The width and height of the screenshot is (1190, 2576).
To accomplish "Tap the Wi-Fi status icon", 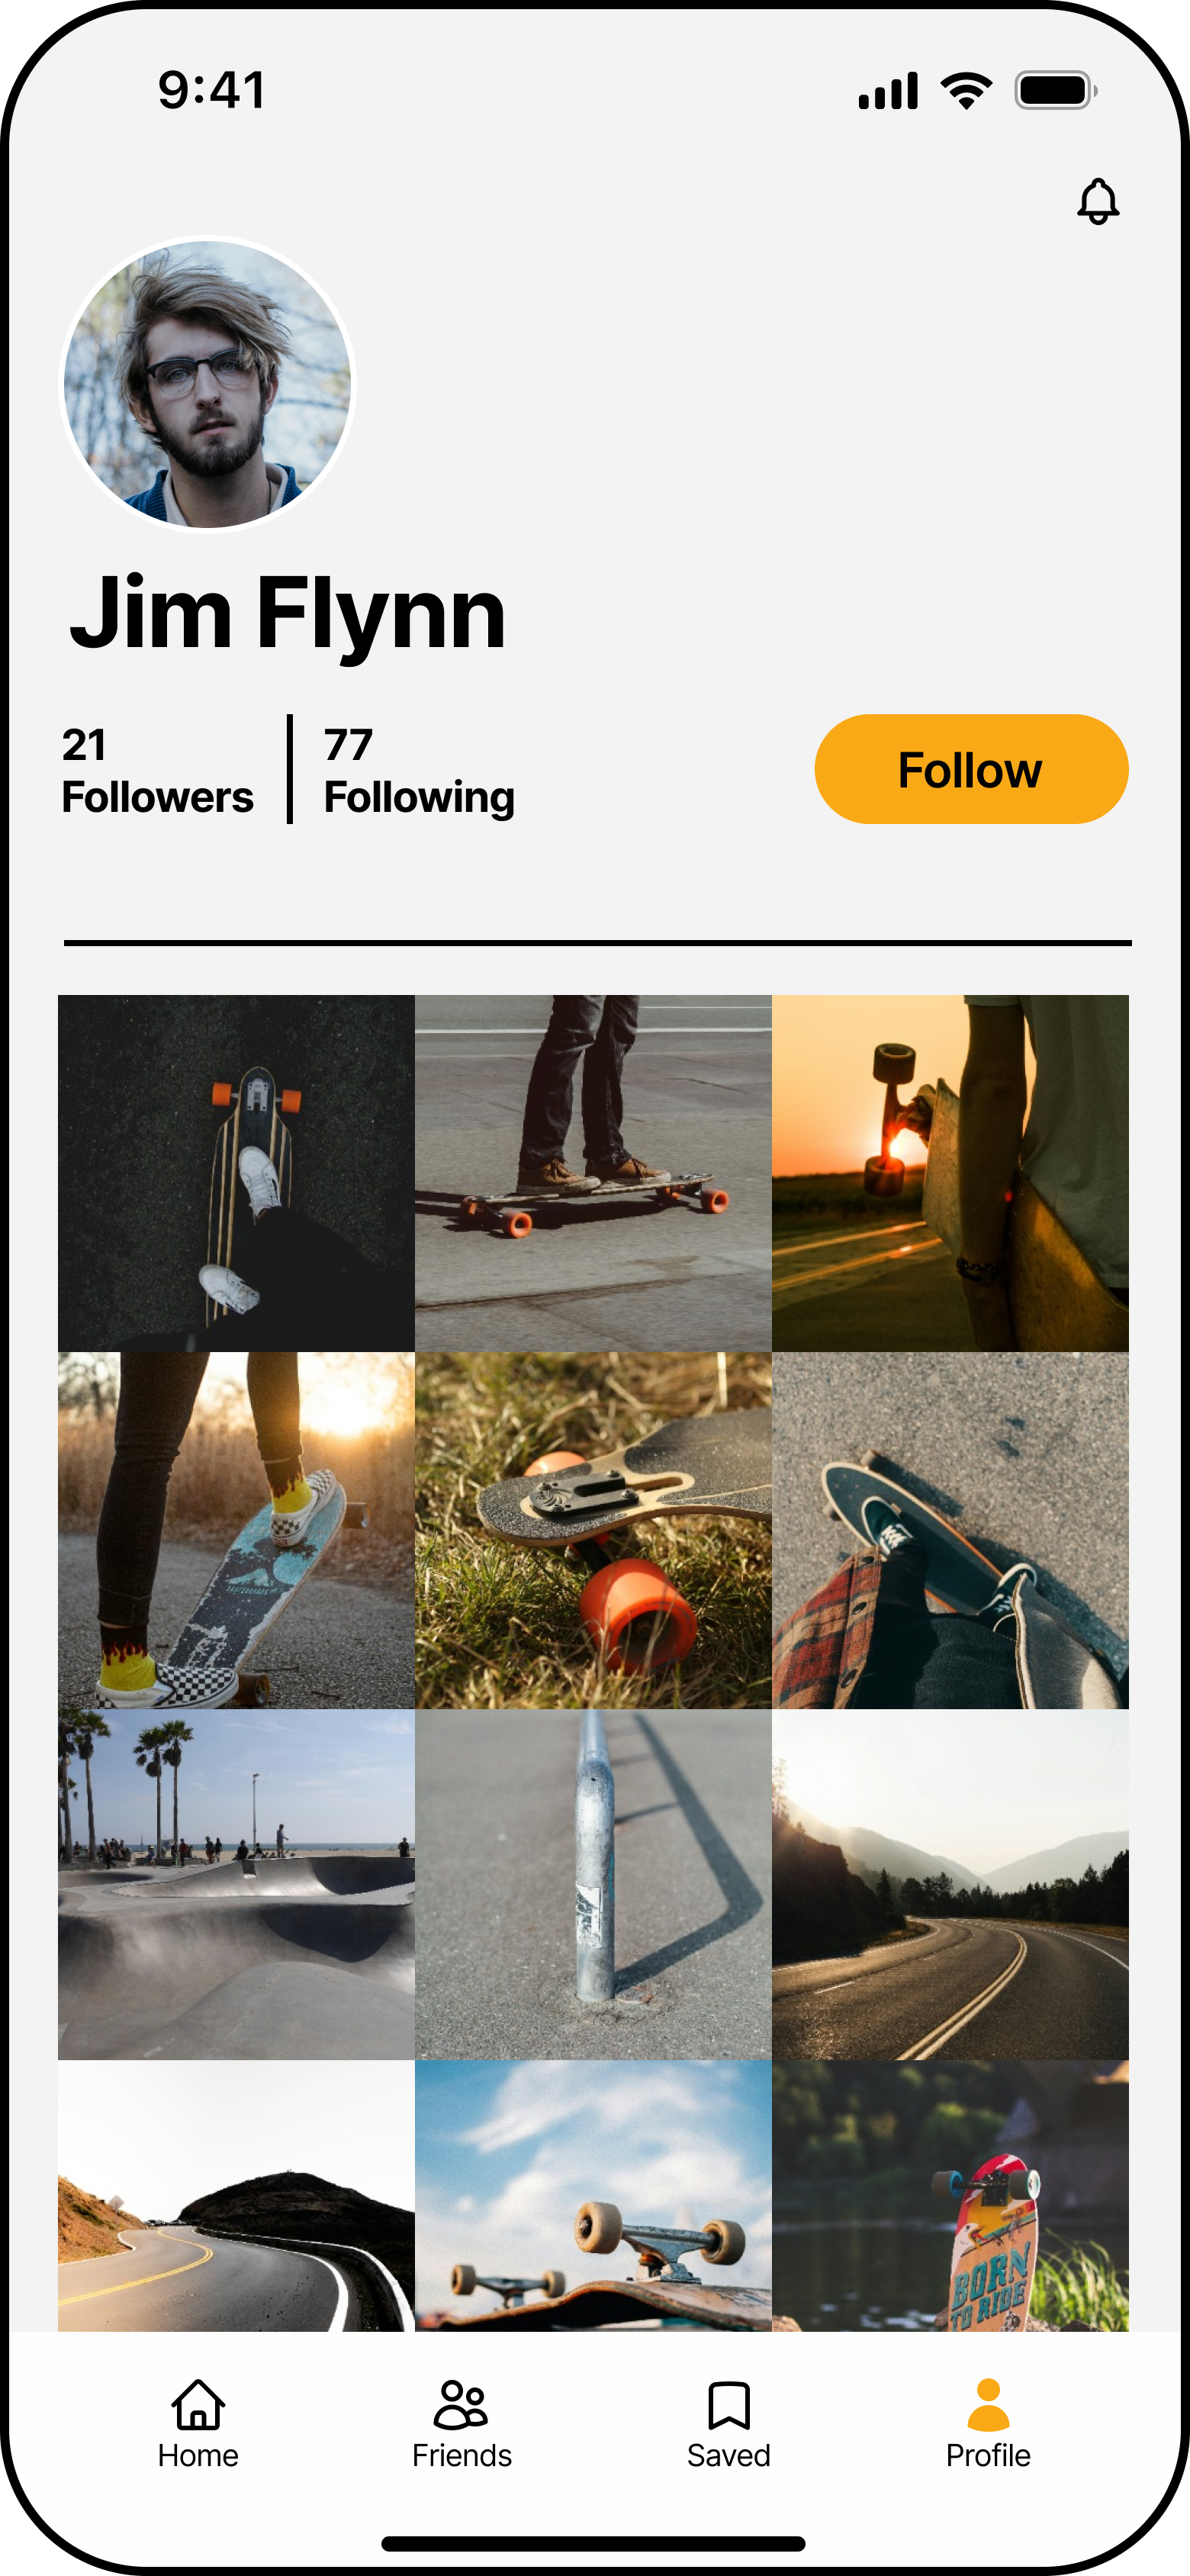I will click(x=966, y=91).
